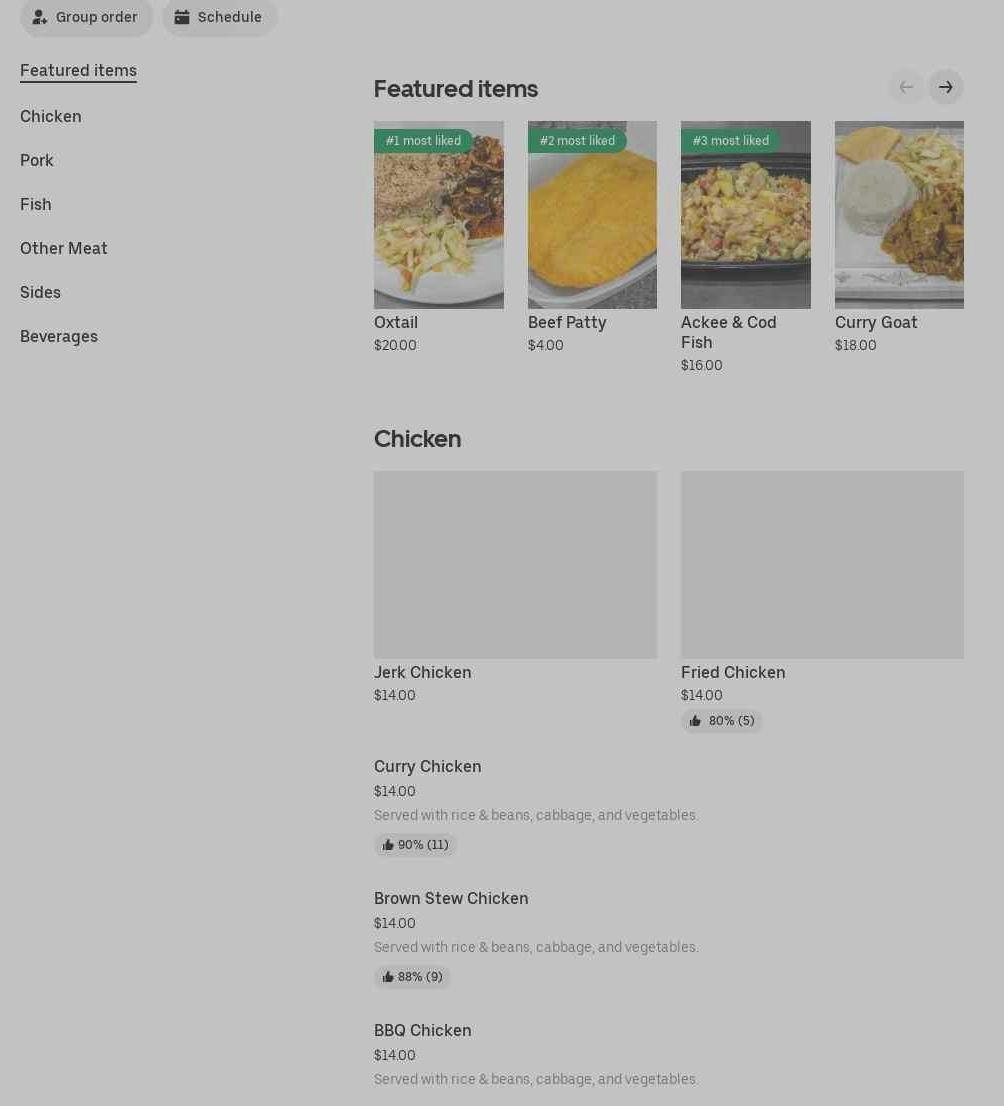The width and height of the screenshot is (1004, 1106).
Task: Select Featured items in the sidebar menu
Action: 78,70
